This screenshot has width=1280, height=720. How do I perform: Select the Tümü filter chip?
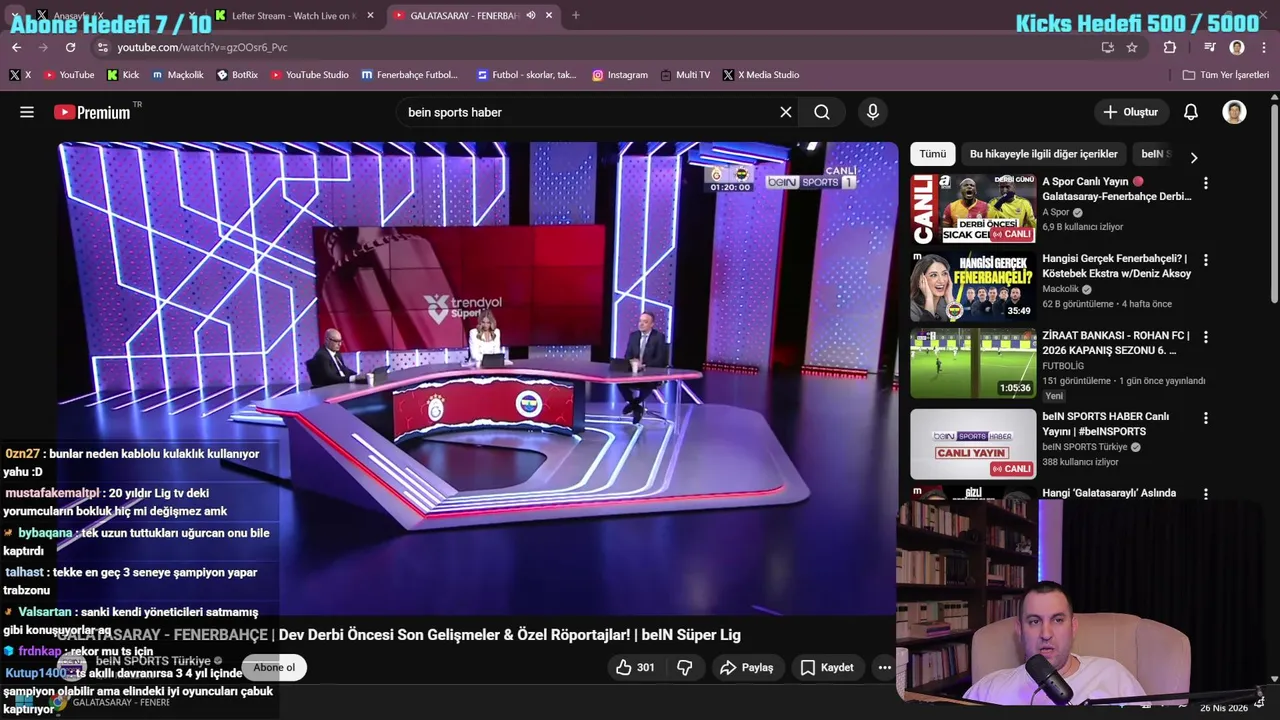pos(933,154)
